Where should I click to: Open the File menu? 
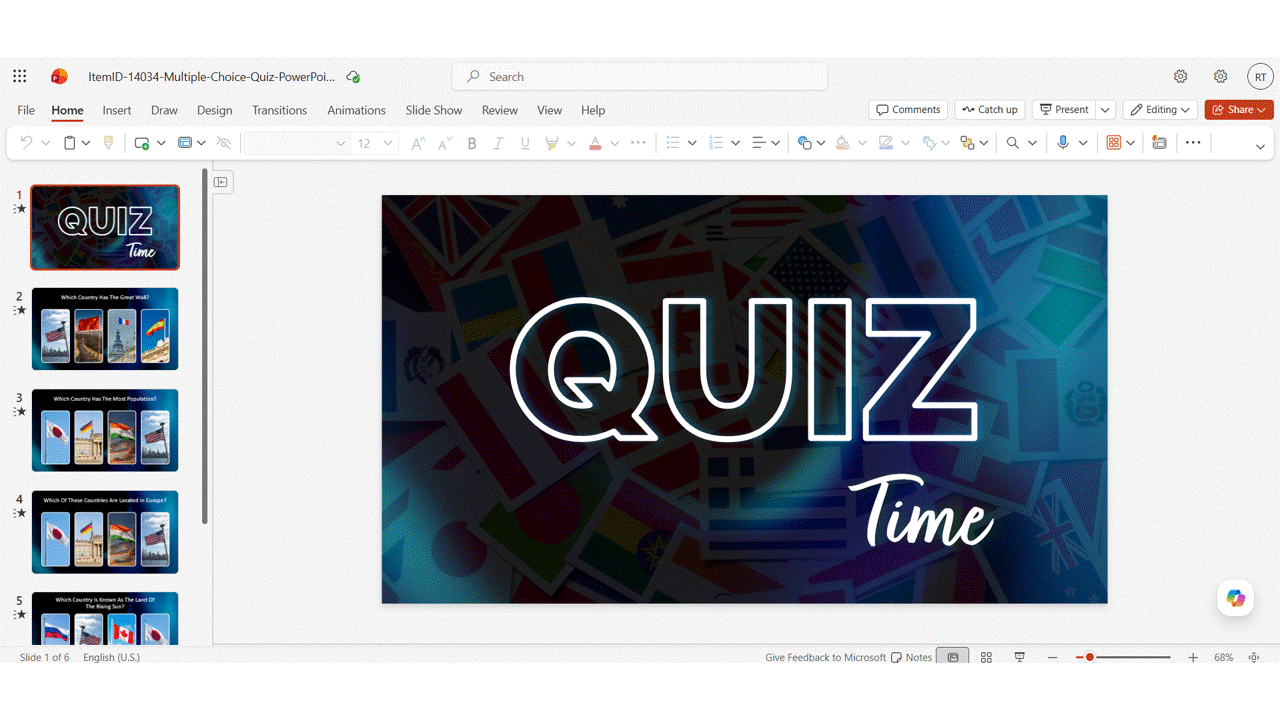[x=26, y=110]
